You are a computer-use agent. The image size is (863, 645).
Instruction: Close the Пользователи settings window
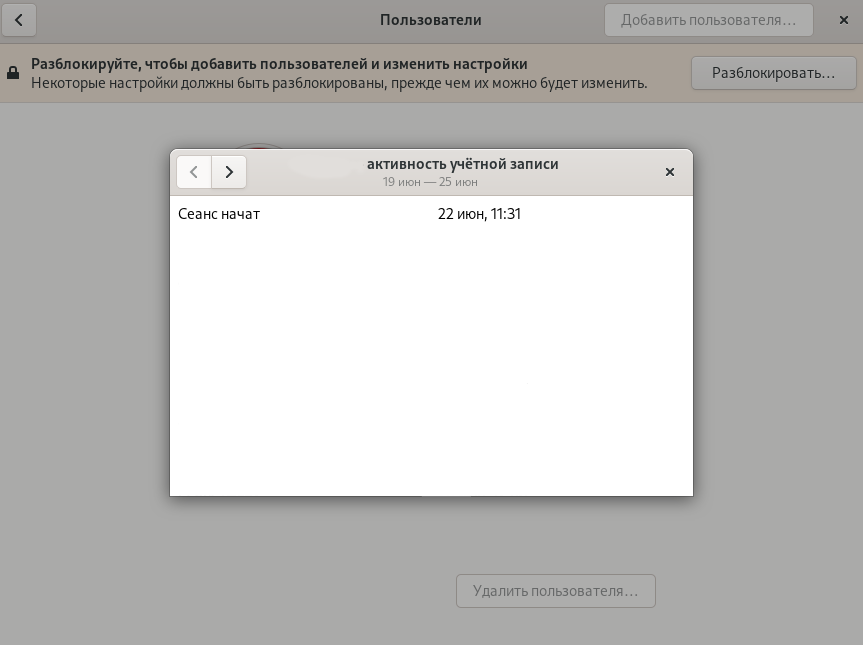pos(843,20)
